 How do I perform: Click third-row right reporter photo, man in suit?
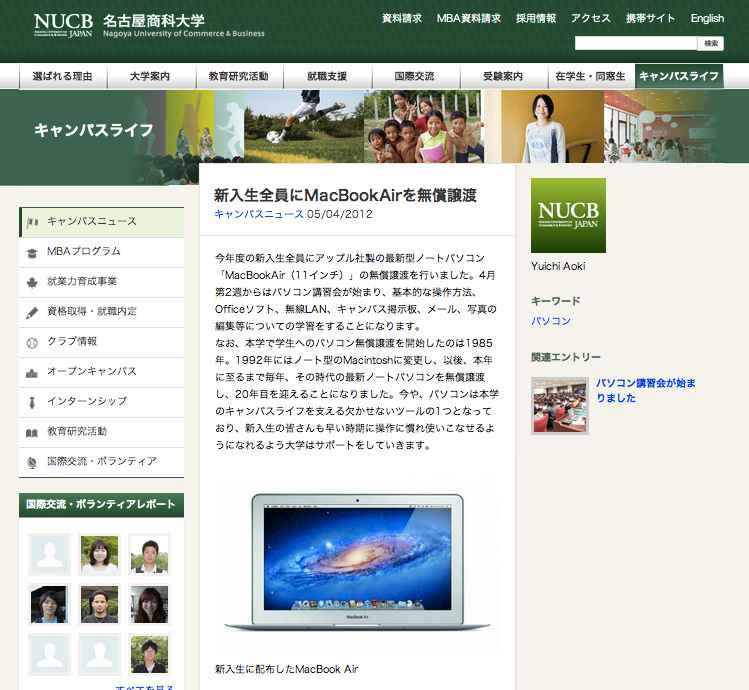pos(150,655)
